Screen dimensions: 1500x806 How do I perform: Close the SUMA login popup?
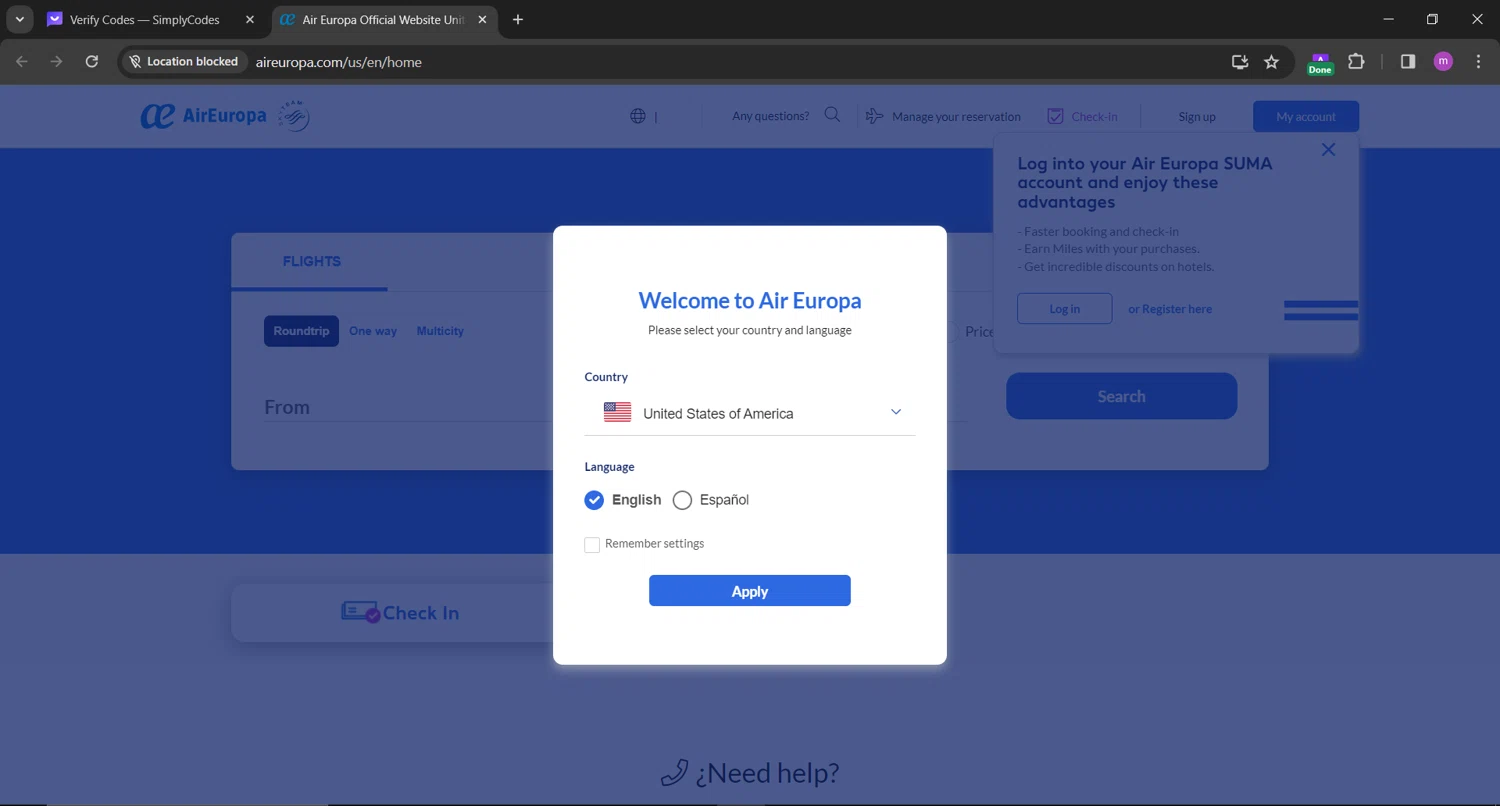tap(1328, 149)
